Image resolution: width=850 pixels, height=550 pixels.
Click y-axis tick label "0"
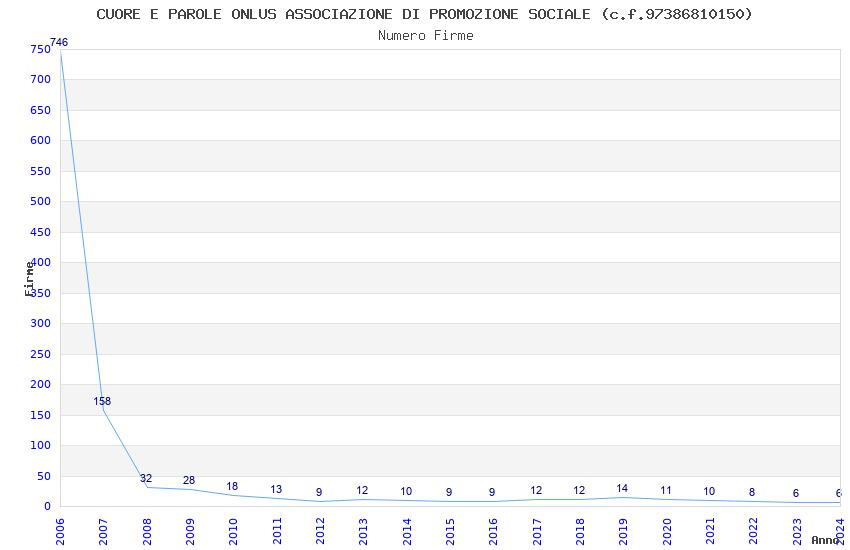[47, 506]
